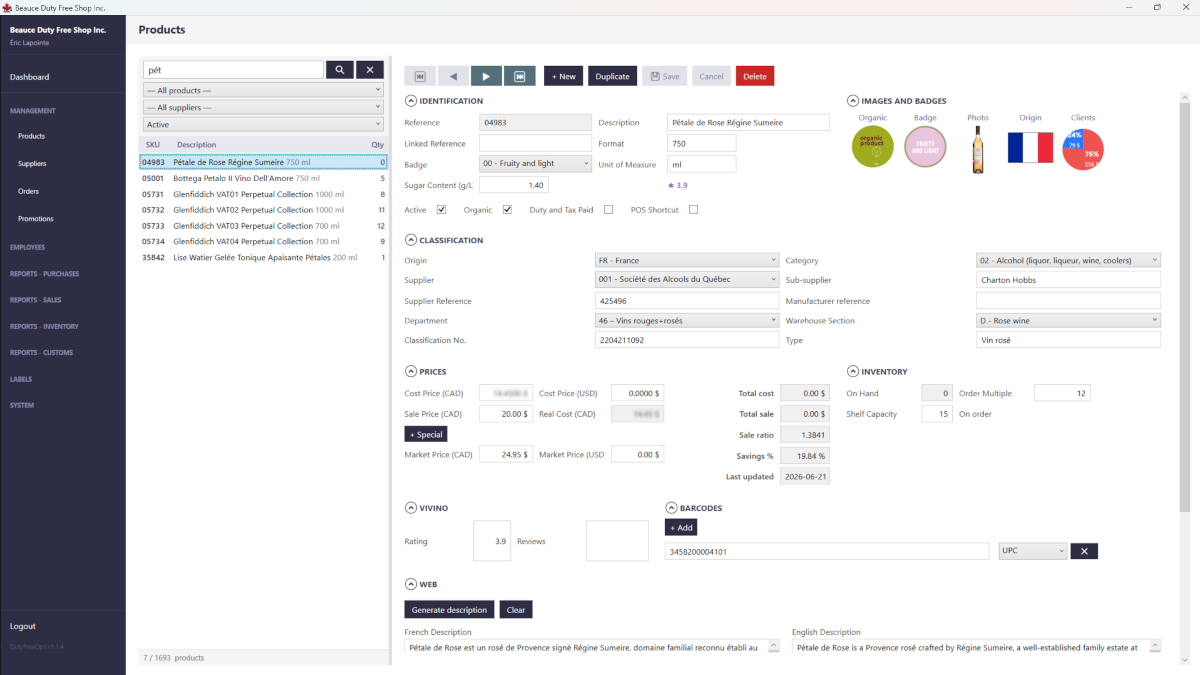Go to next record arrow button
The height and width of the screenshot is (675, 1200).
486,76
